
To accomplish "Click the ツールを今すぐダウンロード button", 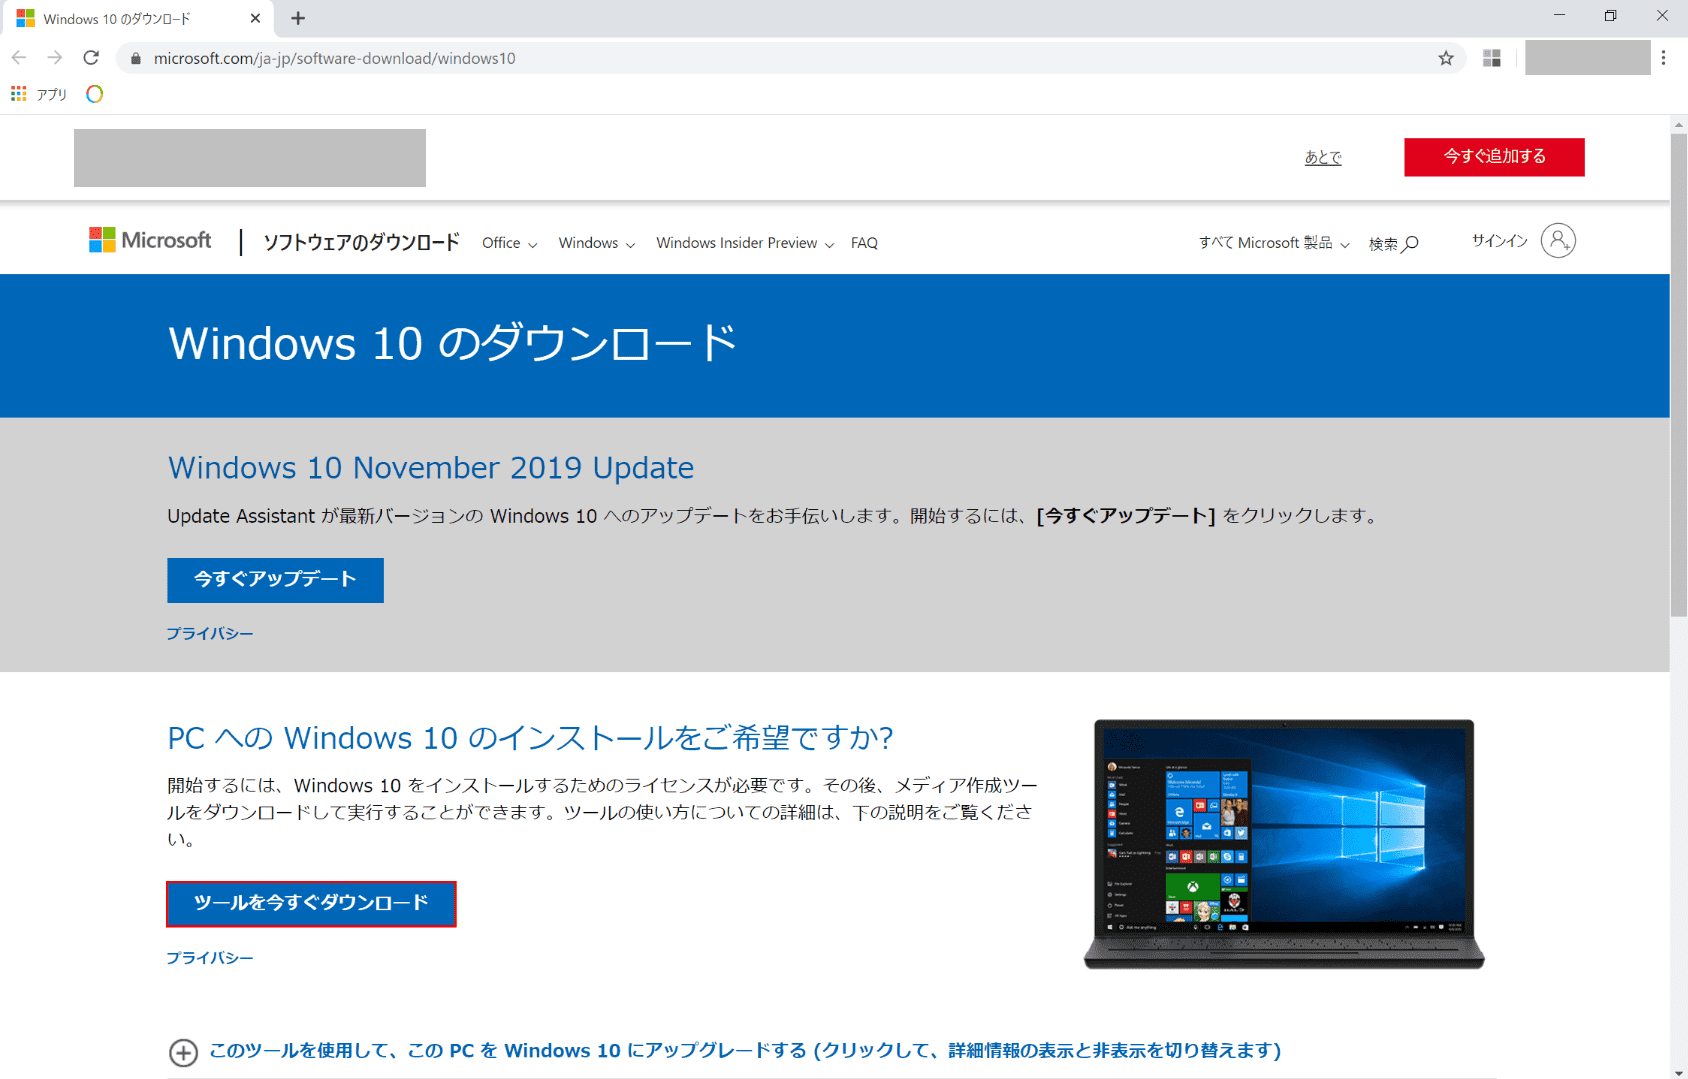I will pos(311,904).
